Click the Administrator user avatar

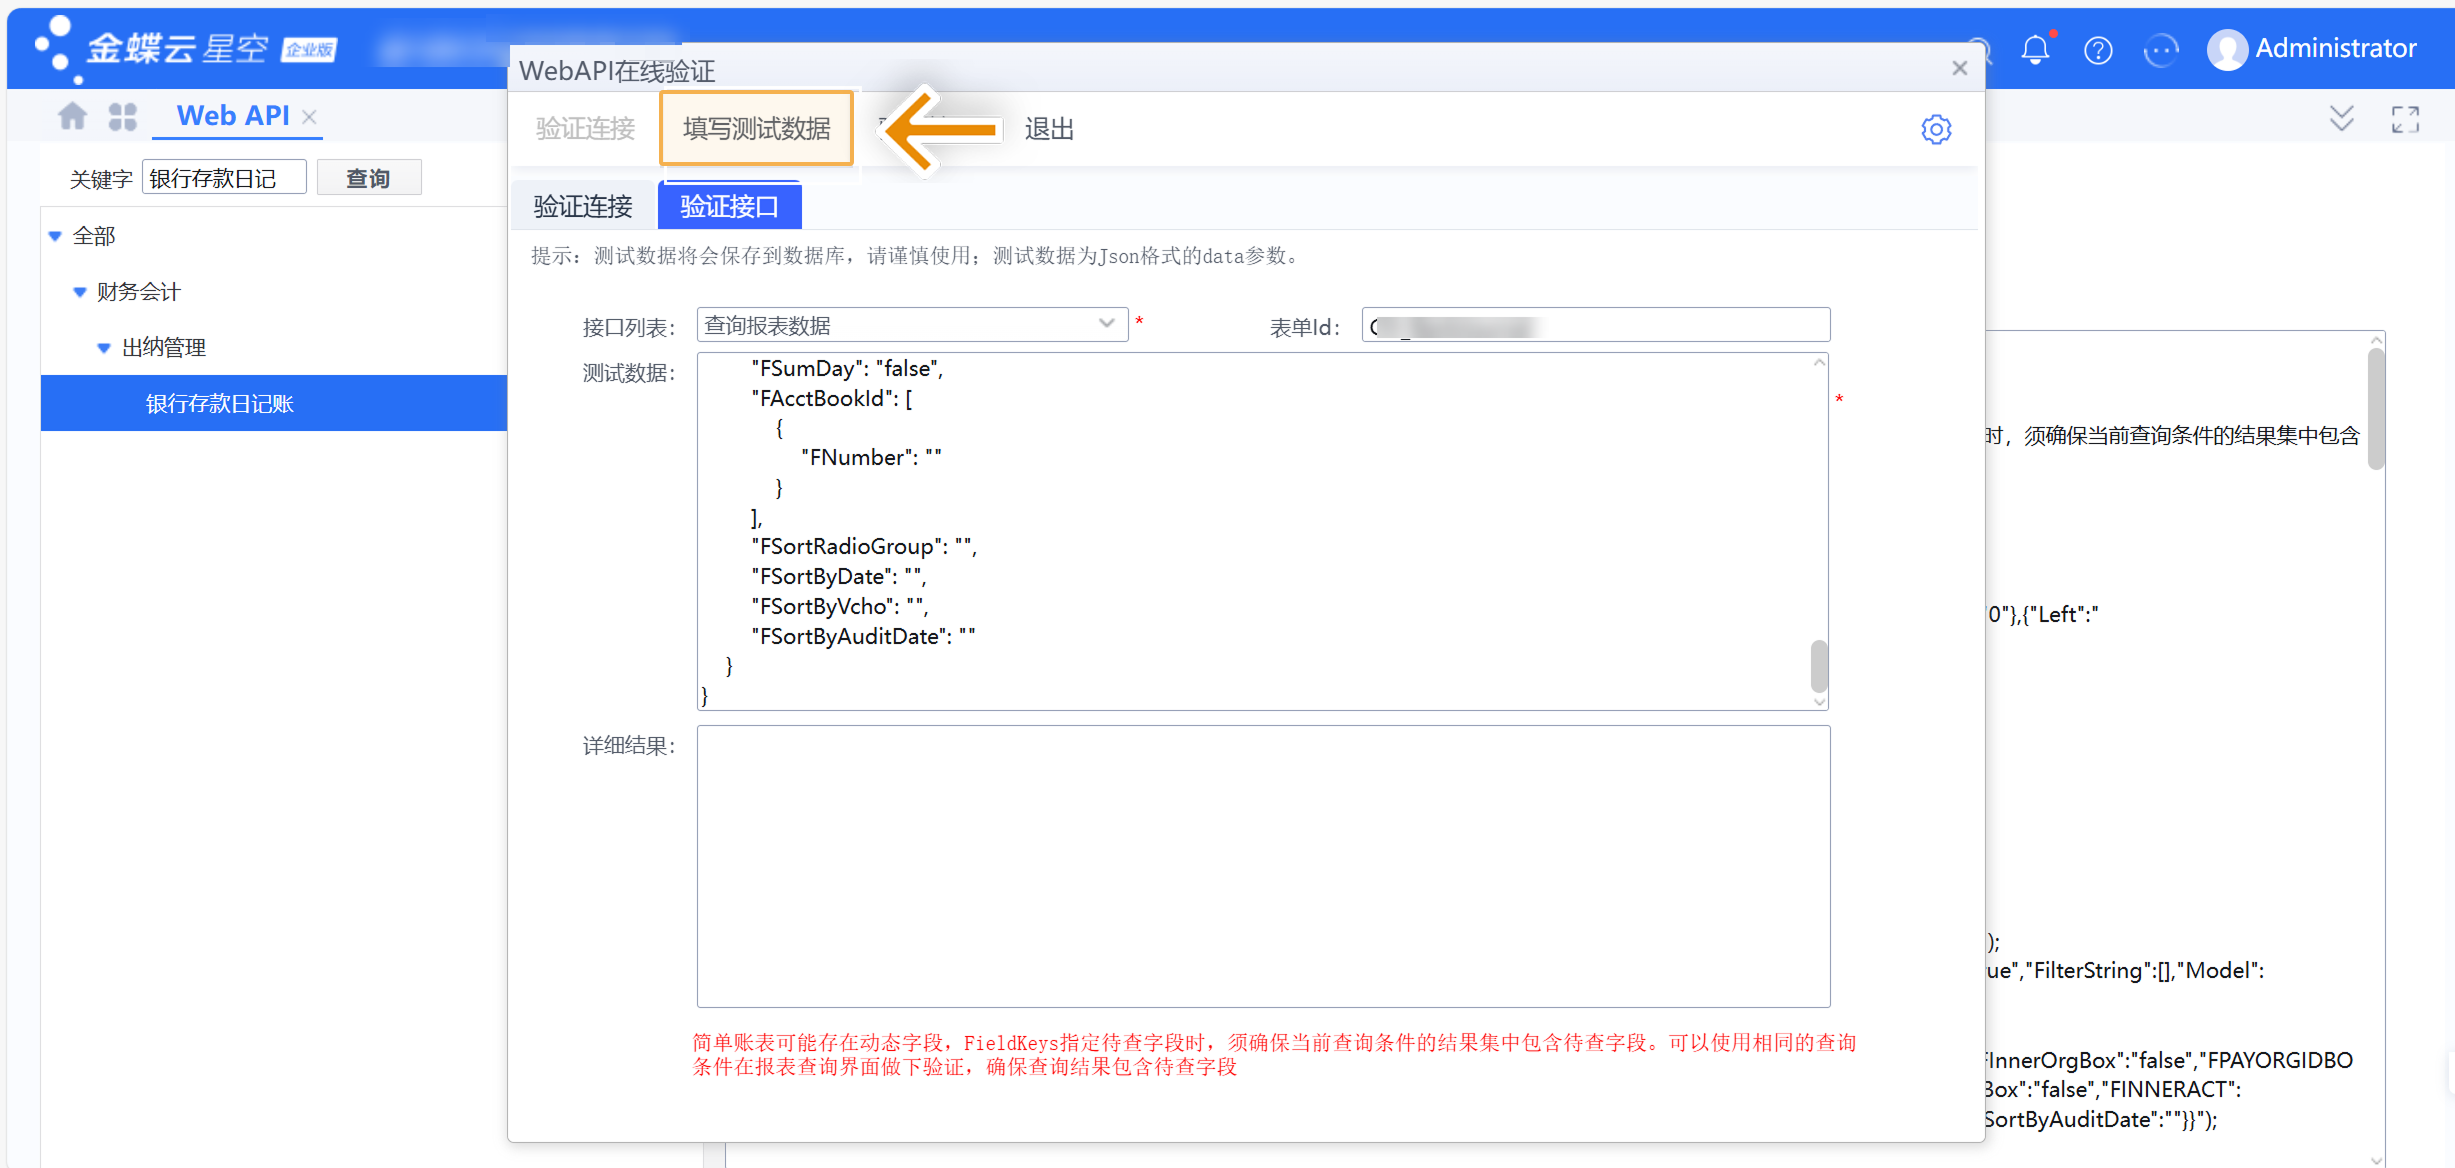tap(2227, 49)
